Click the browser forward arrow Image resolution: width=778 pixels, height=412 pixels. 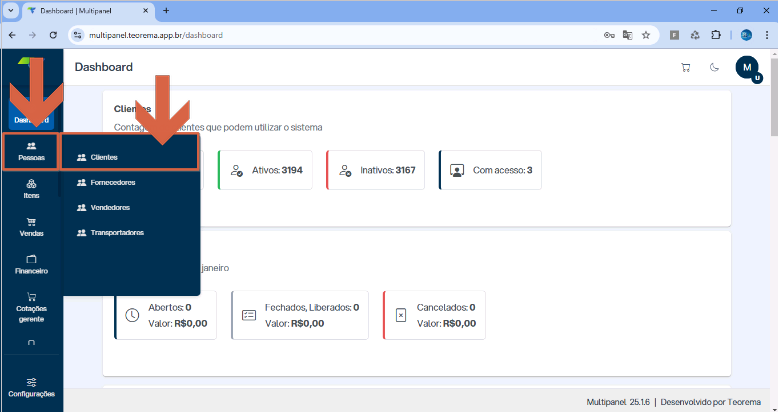pyautogui.click(x=32, y=35)
